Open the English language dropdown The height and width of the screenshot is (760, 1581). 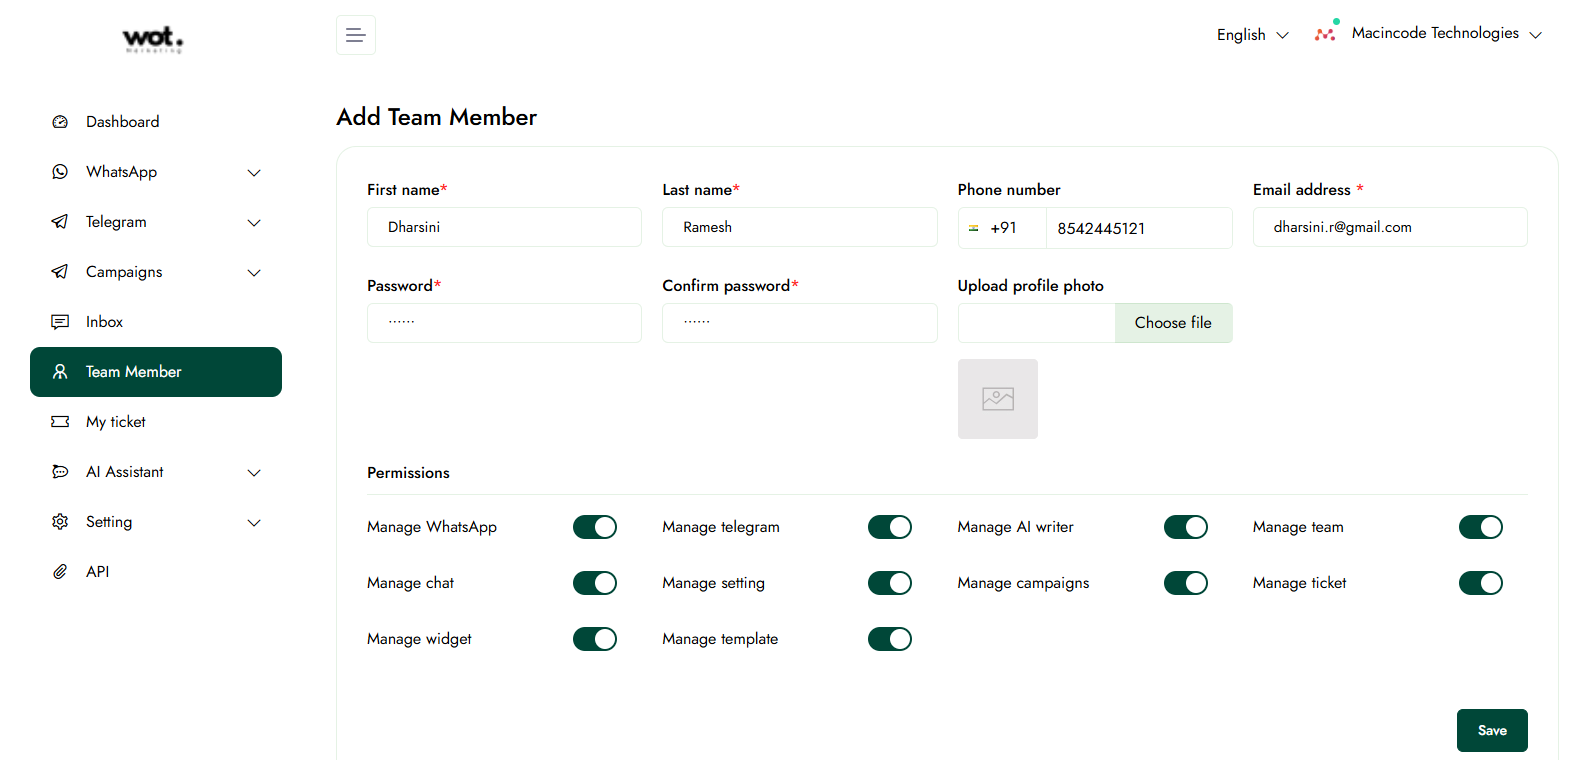coord(1252,35)
